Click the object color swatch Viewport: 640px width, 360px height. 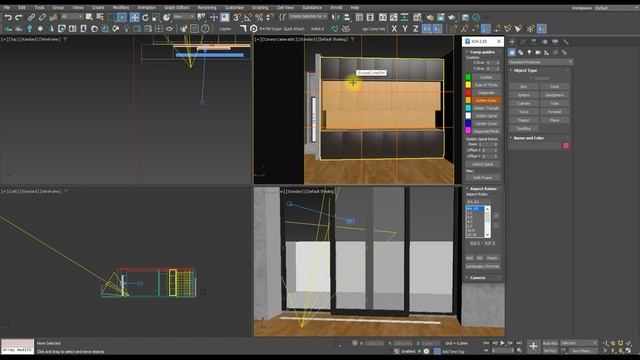[566, 145]
